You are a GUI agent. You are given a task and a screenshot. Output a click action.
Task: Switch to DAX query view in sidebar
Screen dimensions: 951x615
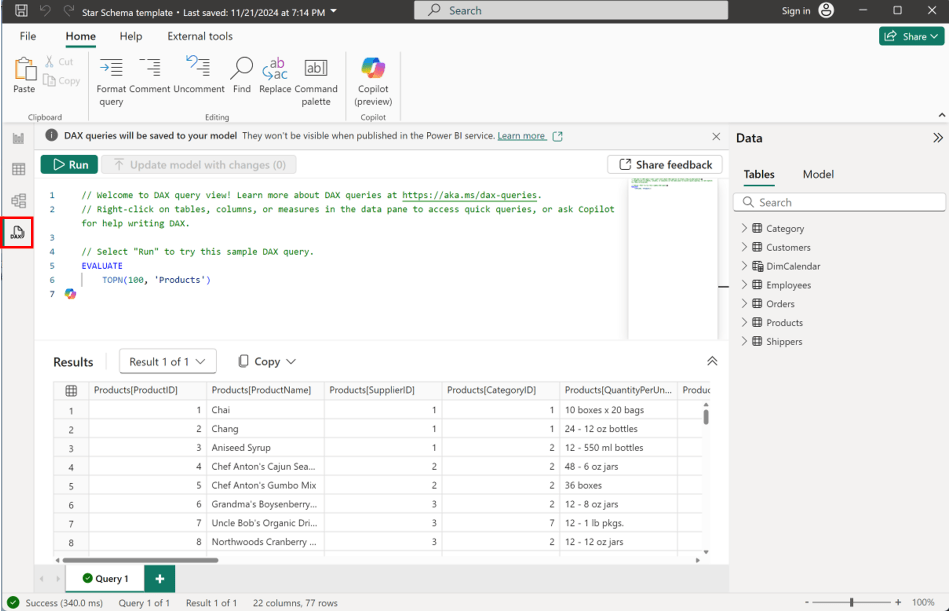coord(18,233)
